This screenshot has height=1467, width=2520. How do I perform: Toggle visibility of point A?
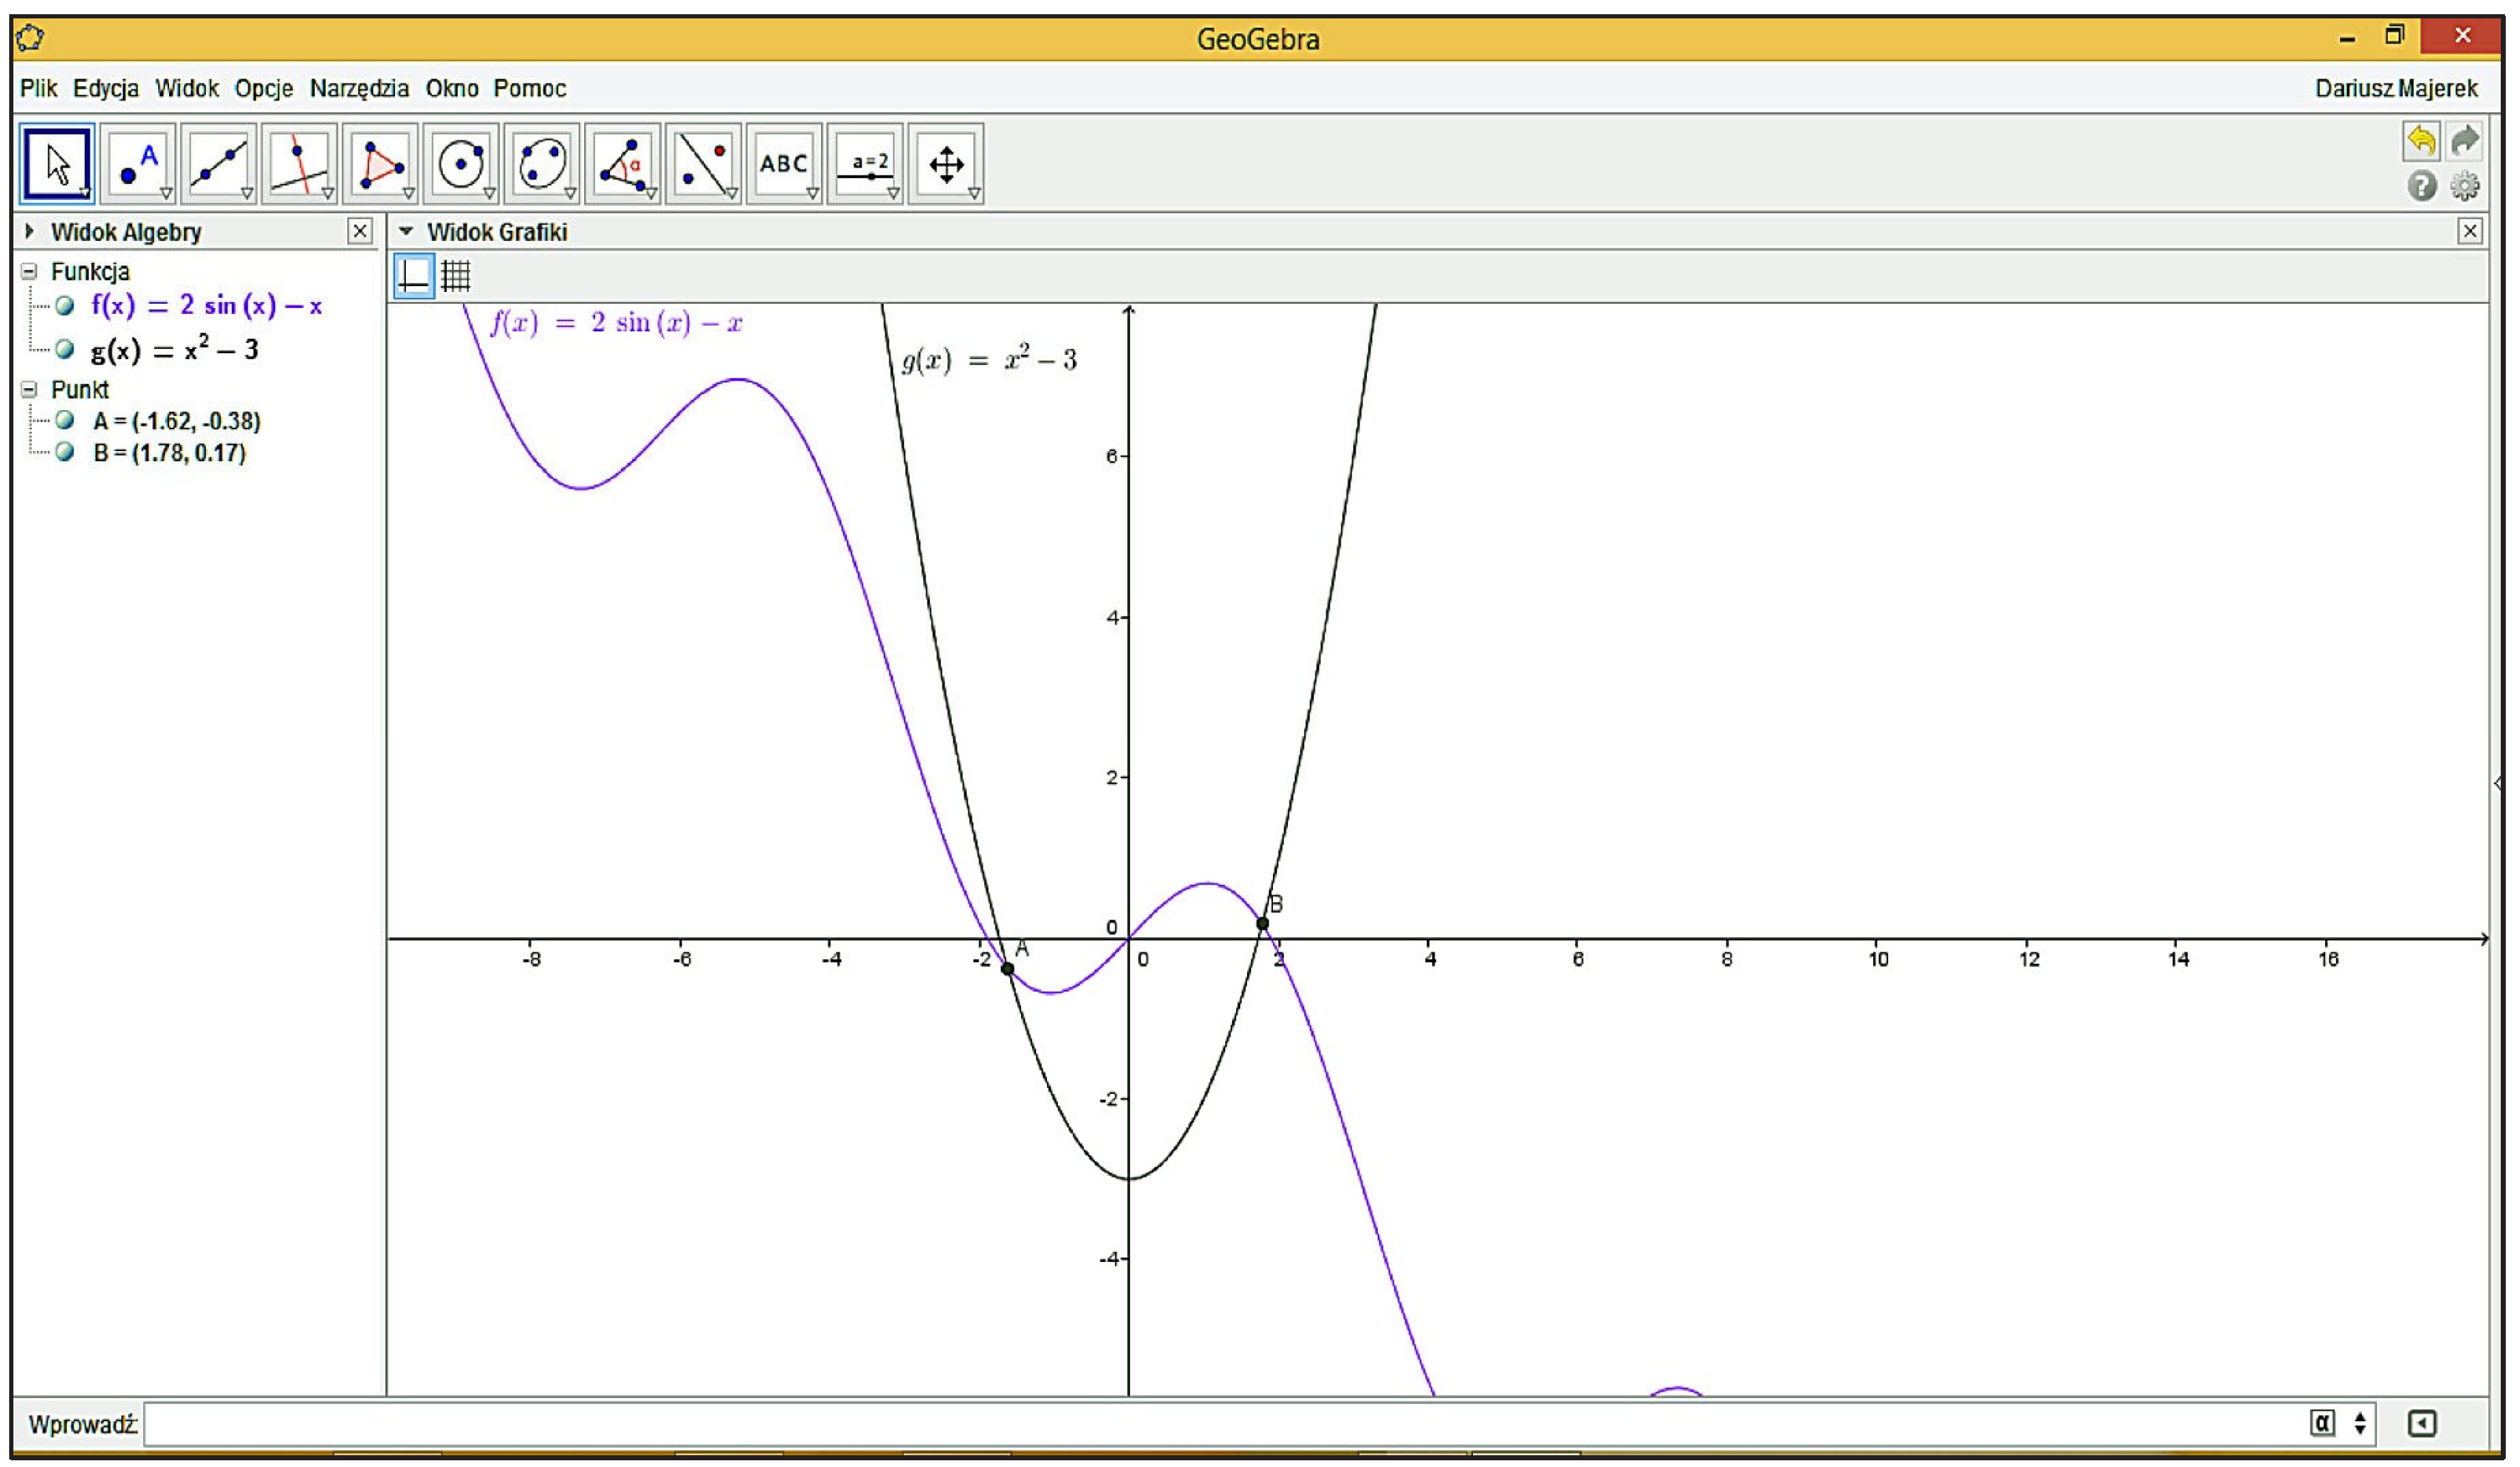(x=65, y=420)
